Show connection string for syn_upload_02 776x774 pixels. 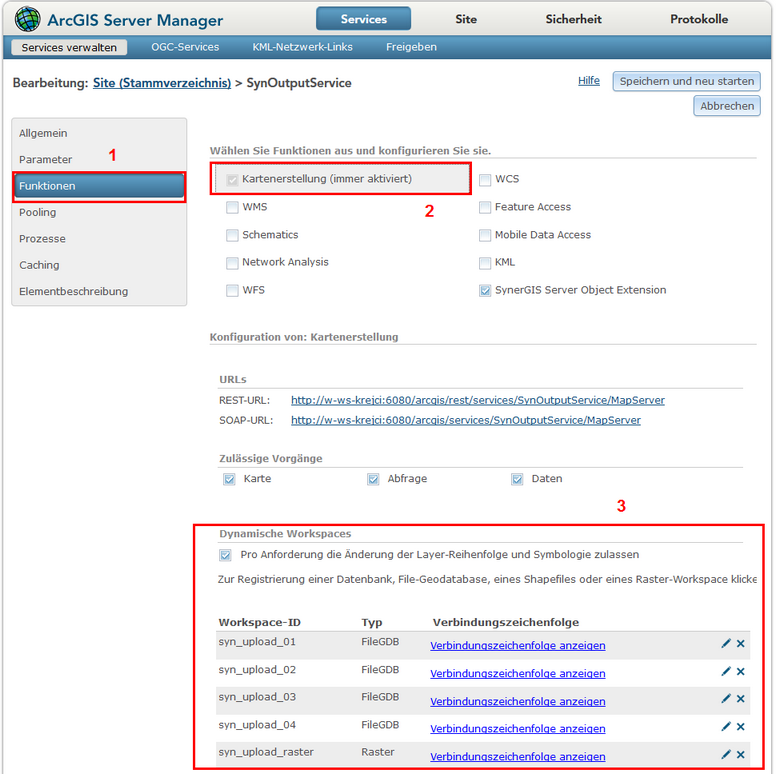(518, 673)
